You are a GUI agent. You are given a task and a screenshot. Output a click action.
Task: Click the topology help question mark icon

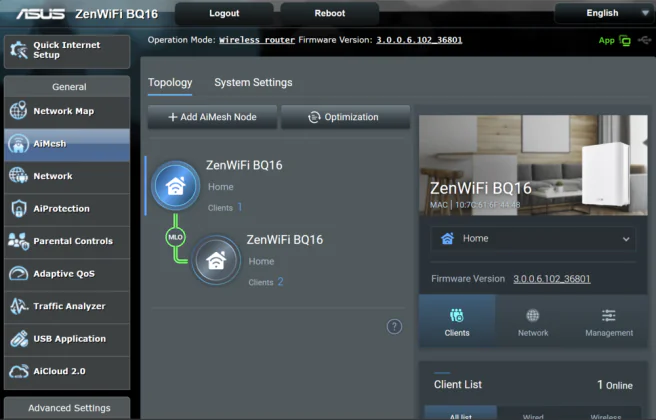point(394,326)
